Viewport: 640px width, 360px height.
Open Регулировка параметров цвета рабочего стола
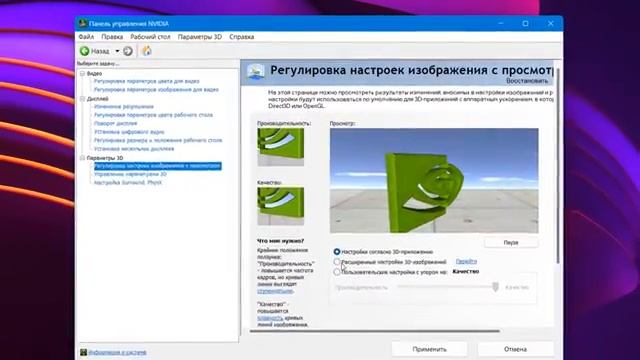(153, 115)
